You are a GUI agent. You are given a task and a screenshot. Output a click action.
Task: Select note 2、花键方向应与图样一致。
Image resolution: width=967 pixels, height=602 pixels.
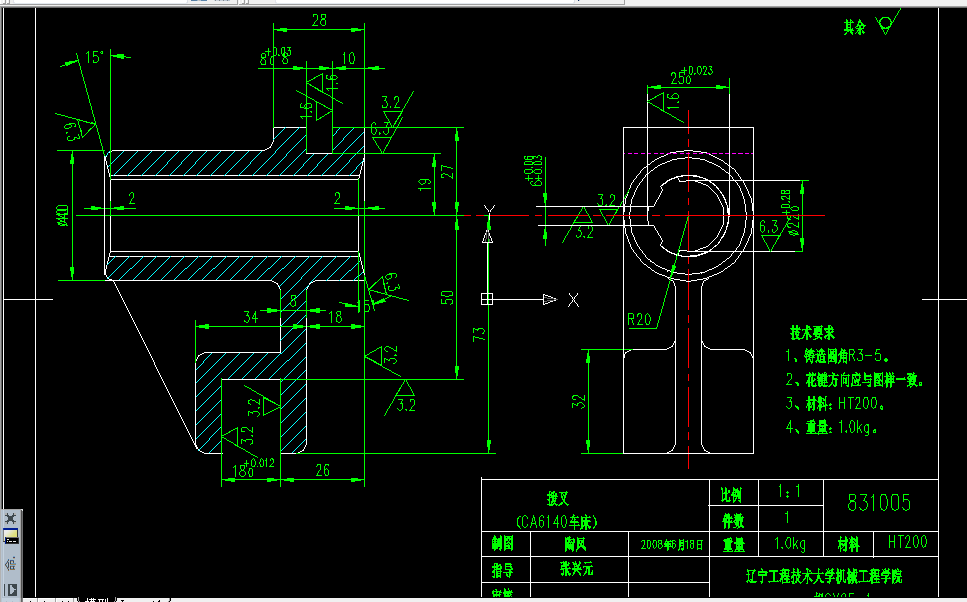pyautogui.click(x=855, y=380)
